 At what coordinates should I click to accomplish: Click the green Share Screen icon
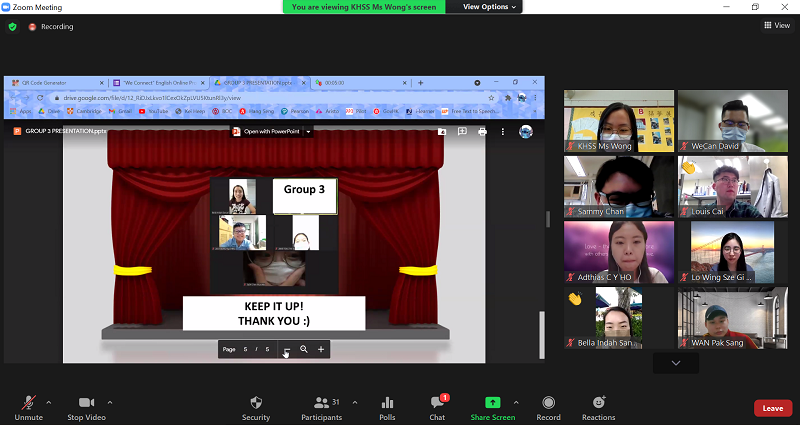492,403
